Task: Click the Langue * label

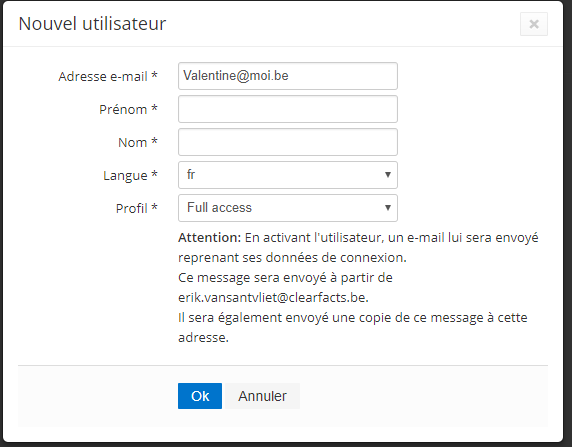Action: coord(130,176)
